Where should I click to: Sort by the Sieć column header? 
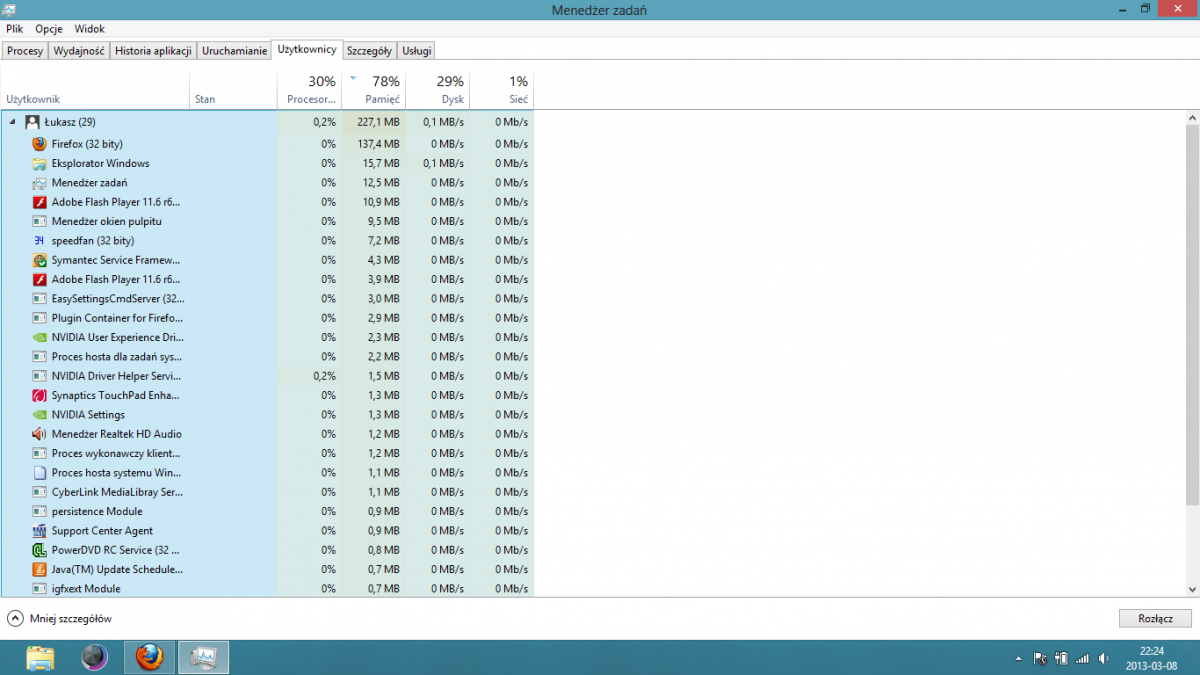coord(501,90)
